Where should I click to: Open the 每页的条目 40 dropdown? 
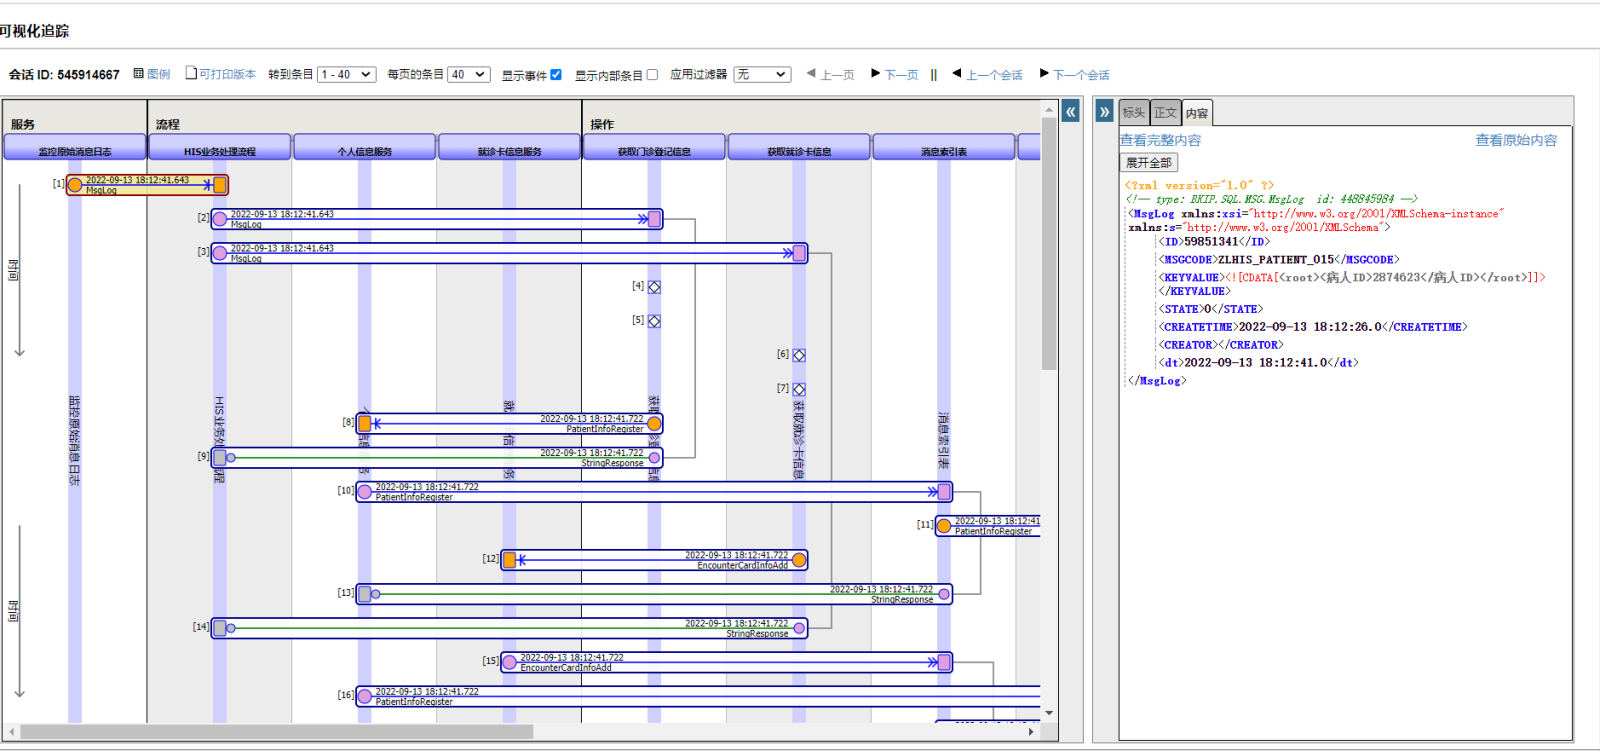pos(468,75)
